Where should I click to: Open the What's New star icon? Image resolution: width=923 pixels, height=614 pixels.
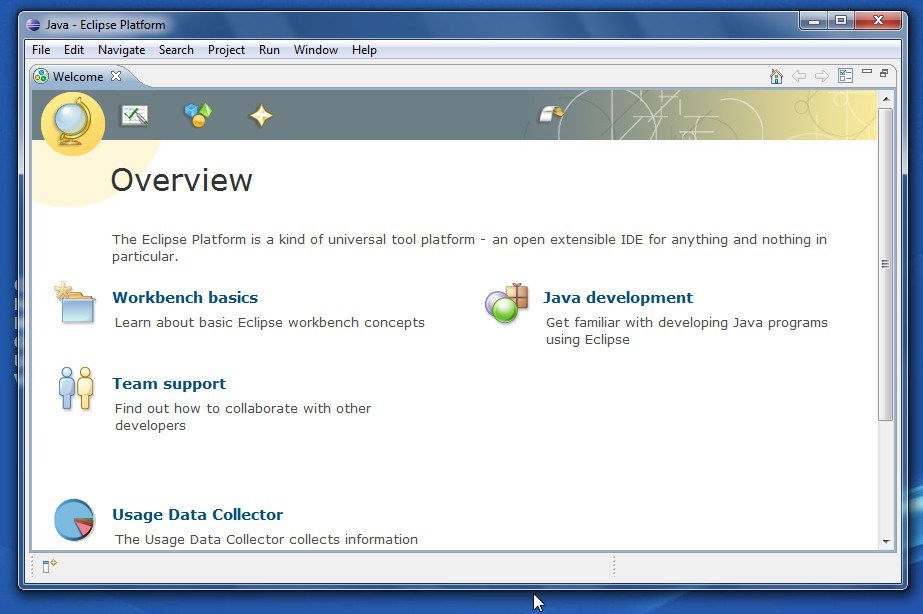coord(259,114)
